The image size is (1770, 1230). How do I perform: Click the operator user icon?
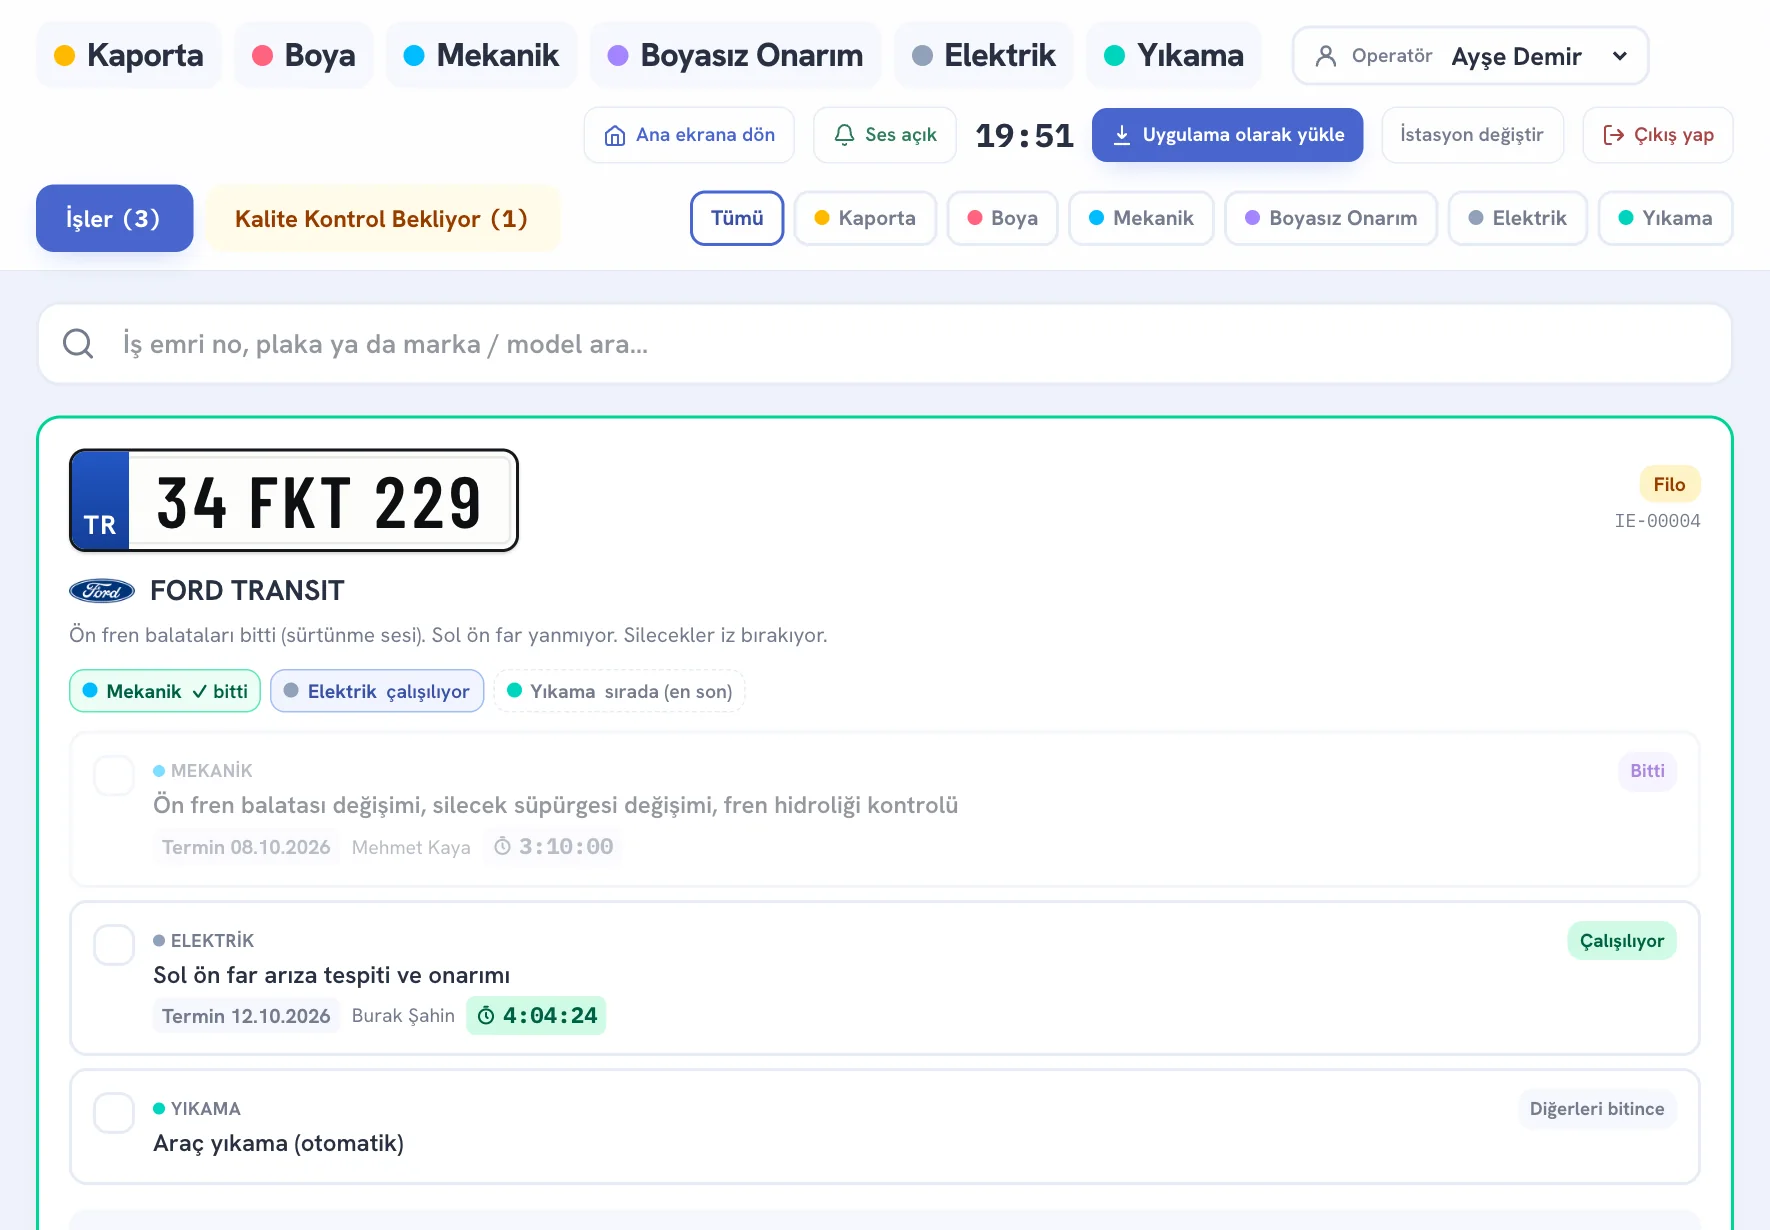(x=1326, y=56)
